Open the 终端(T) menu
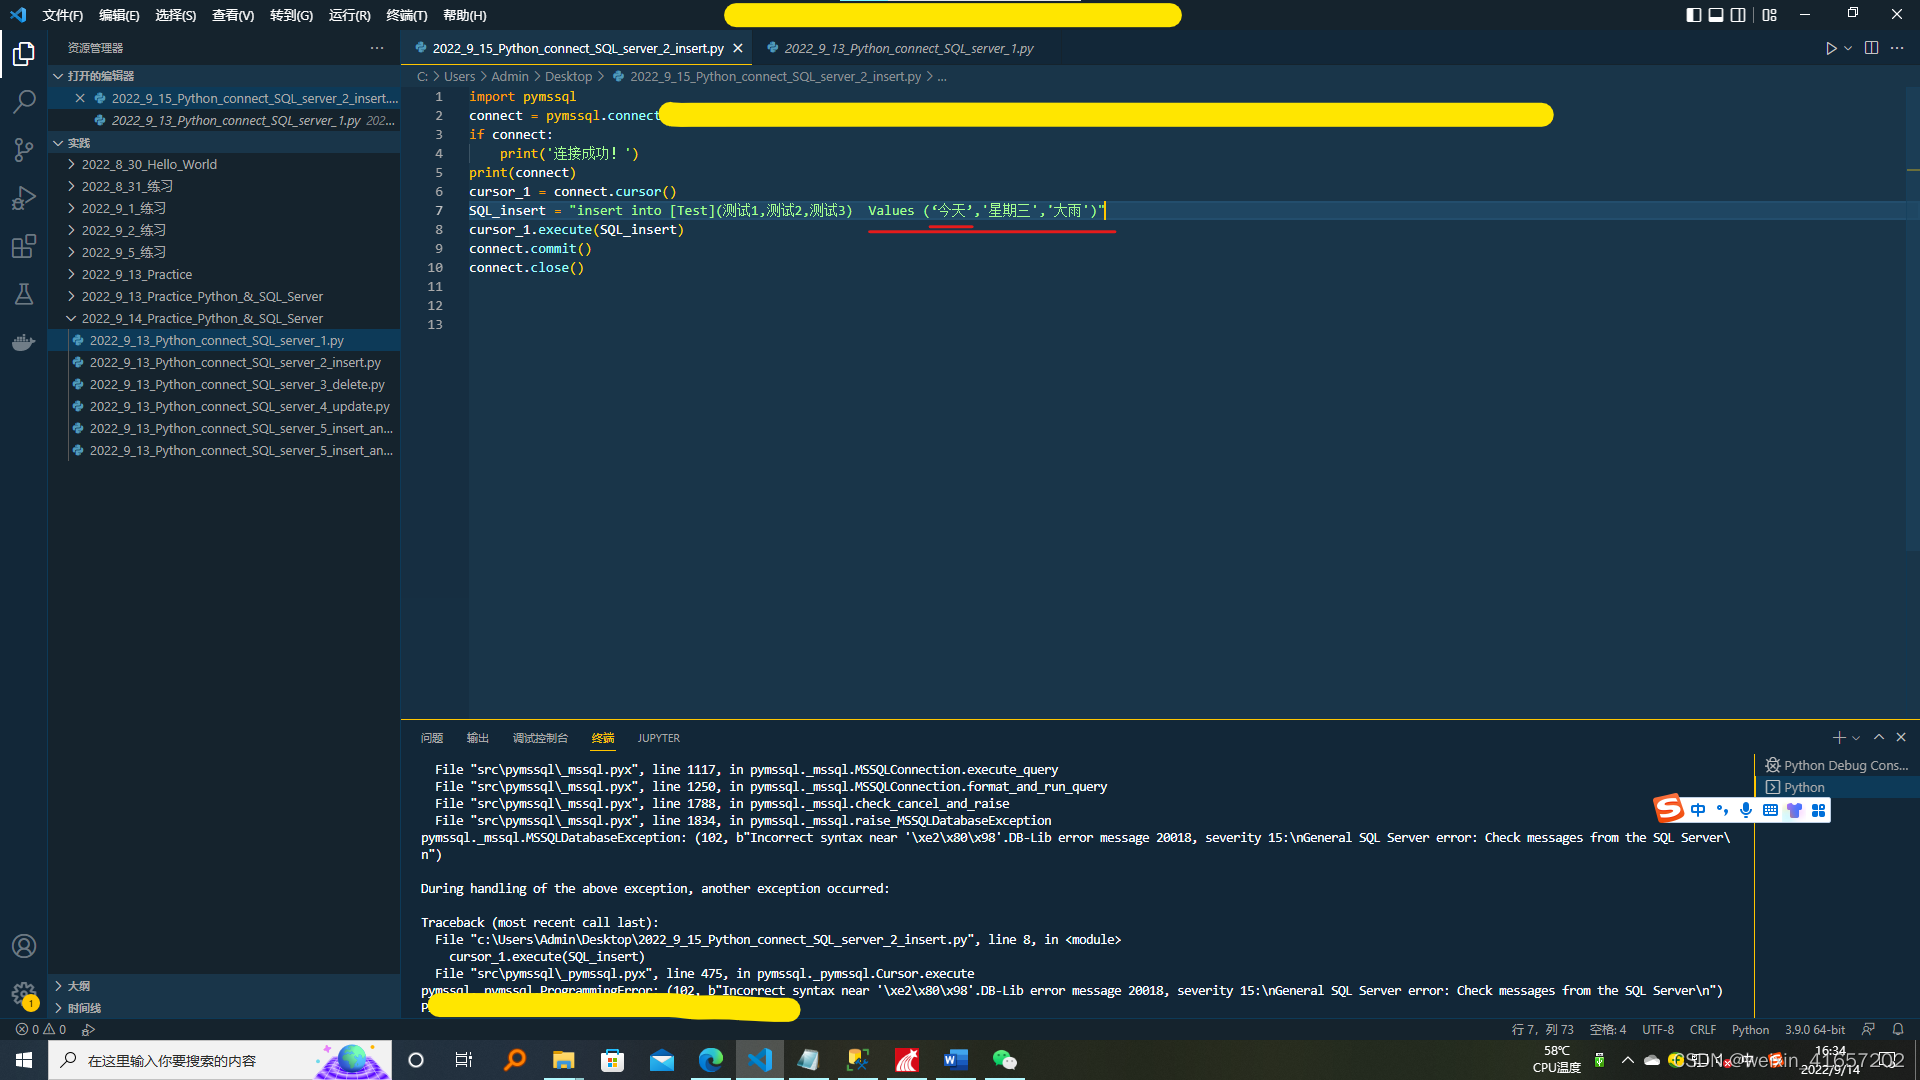 [406, 15]
